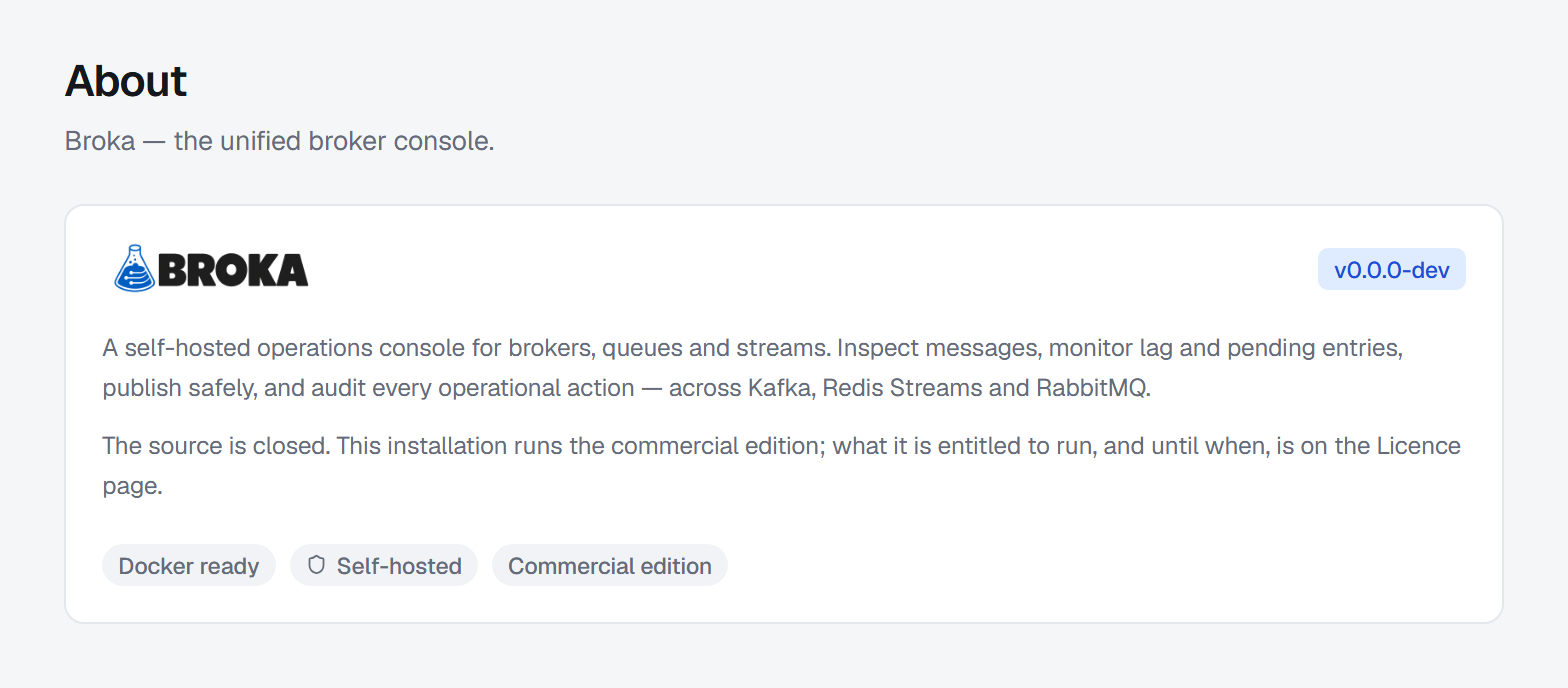The height and width of the screenshot is (688, 1568).
Task: Click the shield icon in Self-hosted chip
Action: click(x=317, y=565)
